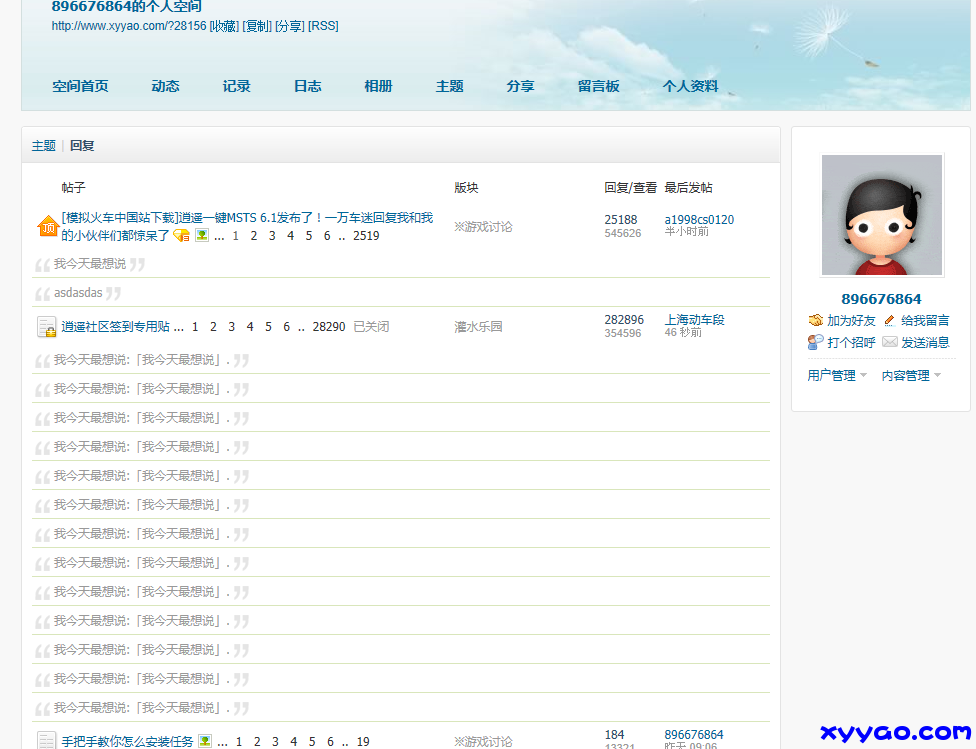This screenshot has width=976, height=749.
Task: Open the 留言板 navigation item
Action: point(599,86)
